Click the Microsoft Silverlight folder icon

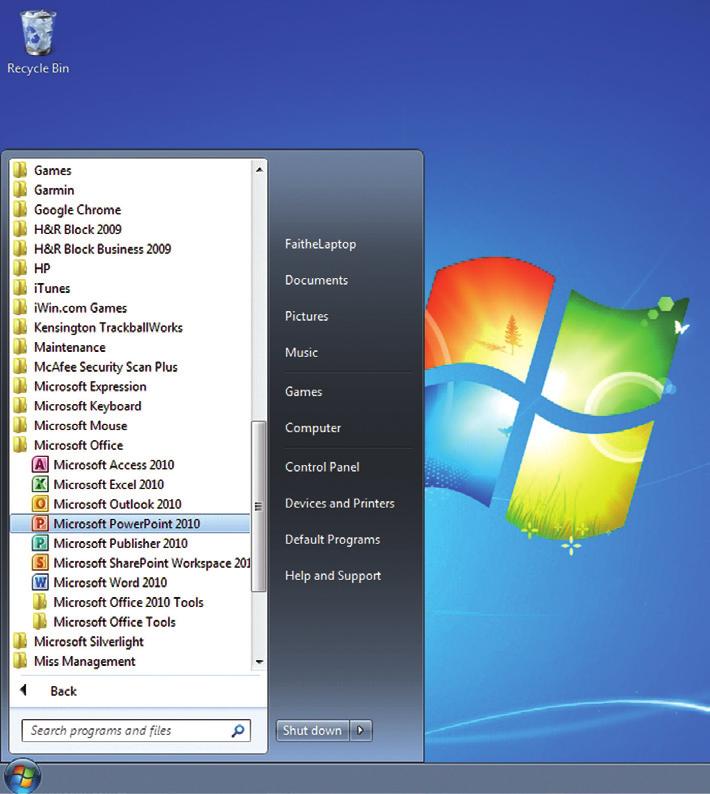(20, 642)
